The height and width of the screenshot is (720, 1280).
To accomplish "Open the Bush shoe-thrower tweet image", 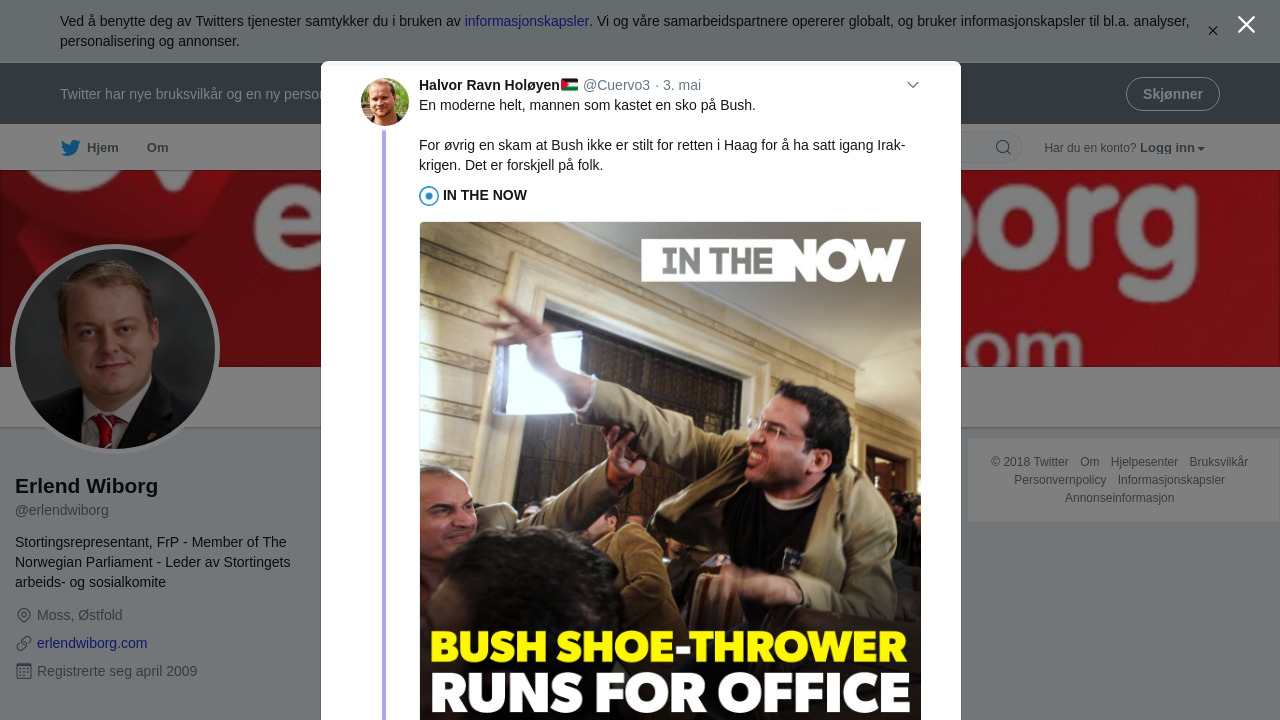I will [x=670, y=470].
